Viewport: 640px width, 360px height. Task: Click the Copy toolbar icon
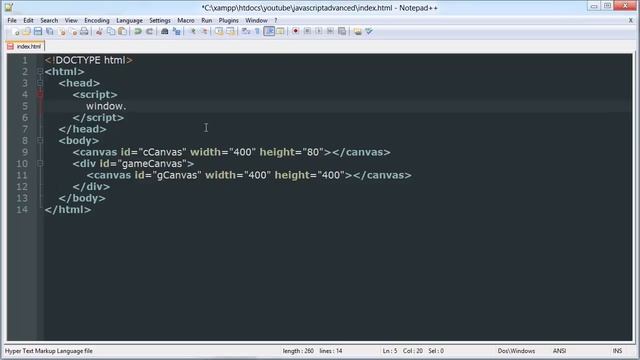click(x=111, y=31)
